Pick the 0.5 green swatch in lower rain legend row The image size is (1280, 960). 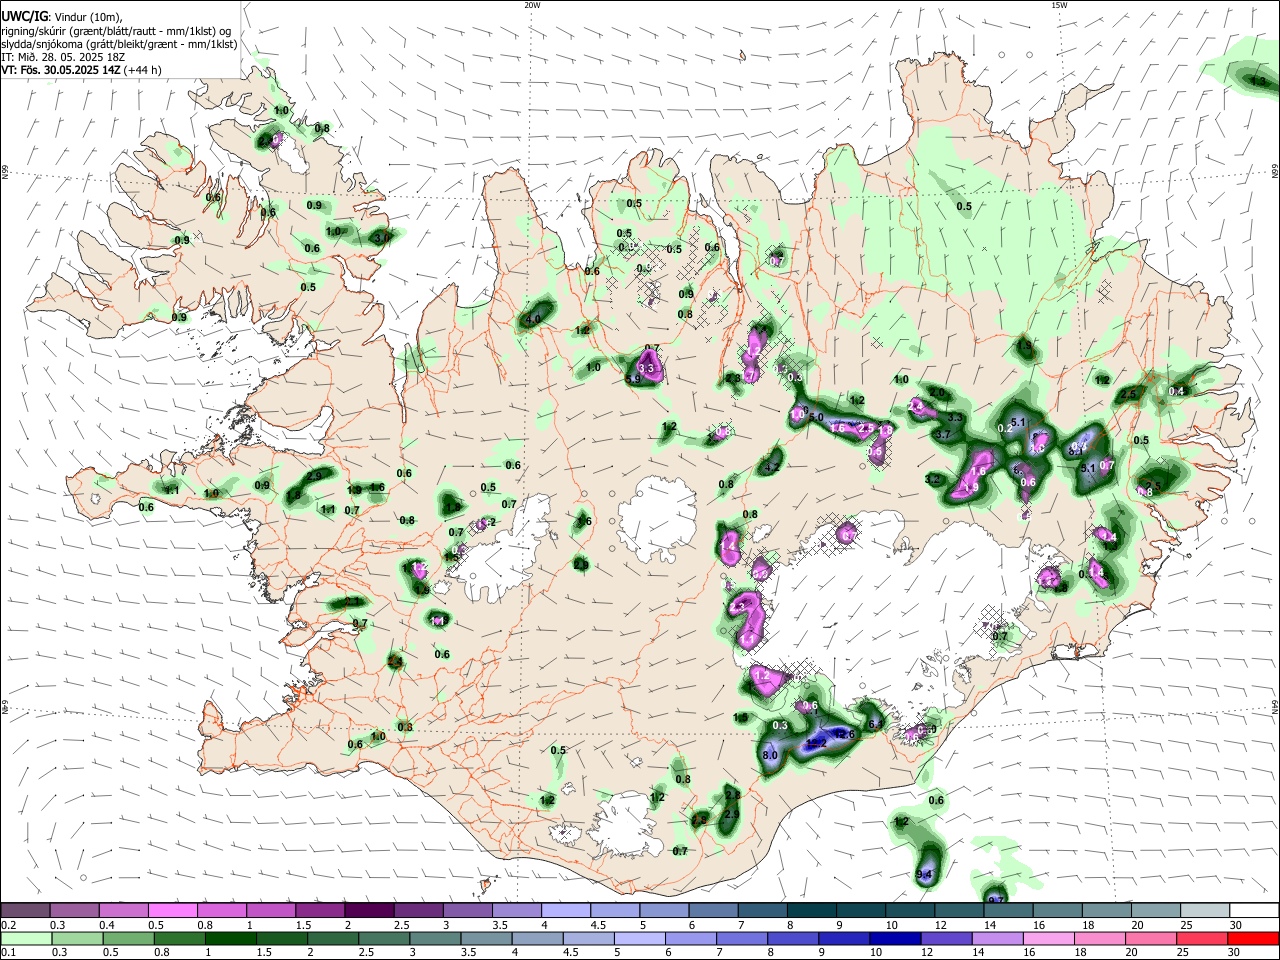pyautogui.click(x=128, y=938)
